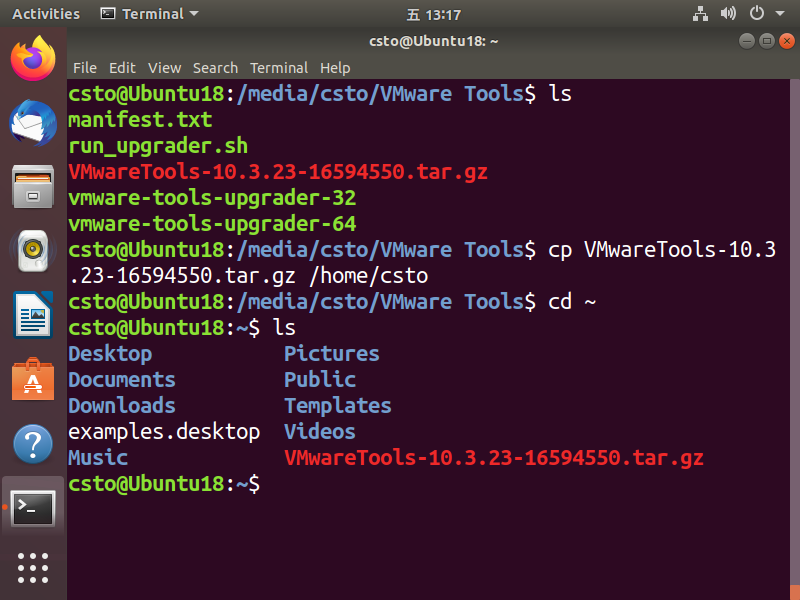
Task: Click the network status icon
Action: (700, 13)
